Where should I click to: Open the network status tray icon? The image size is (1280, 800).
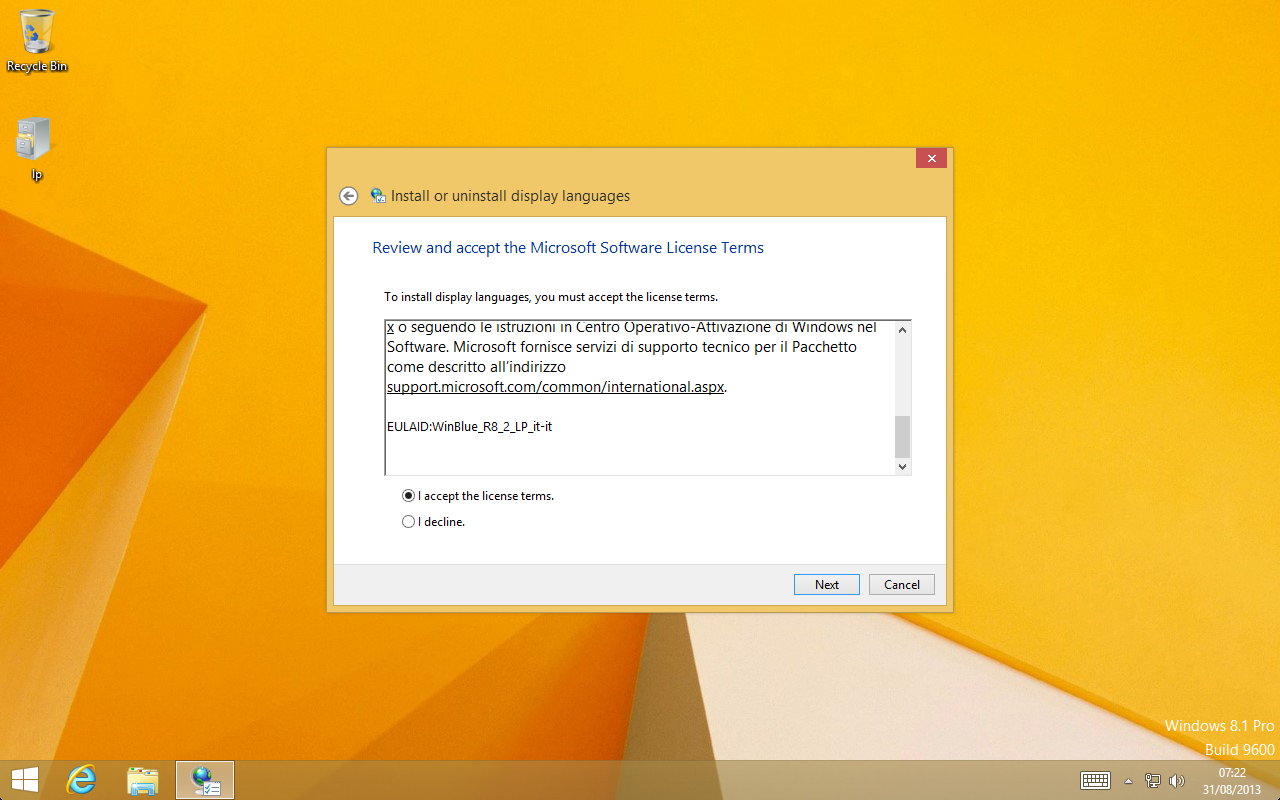tap(1153, 781)
